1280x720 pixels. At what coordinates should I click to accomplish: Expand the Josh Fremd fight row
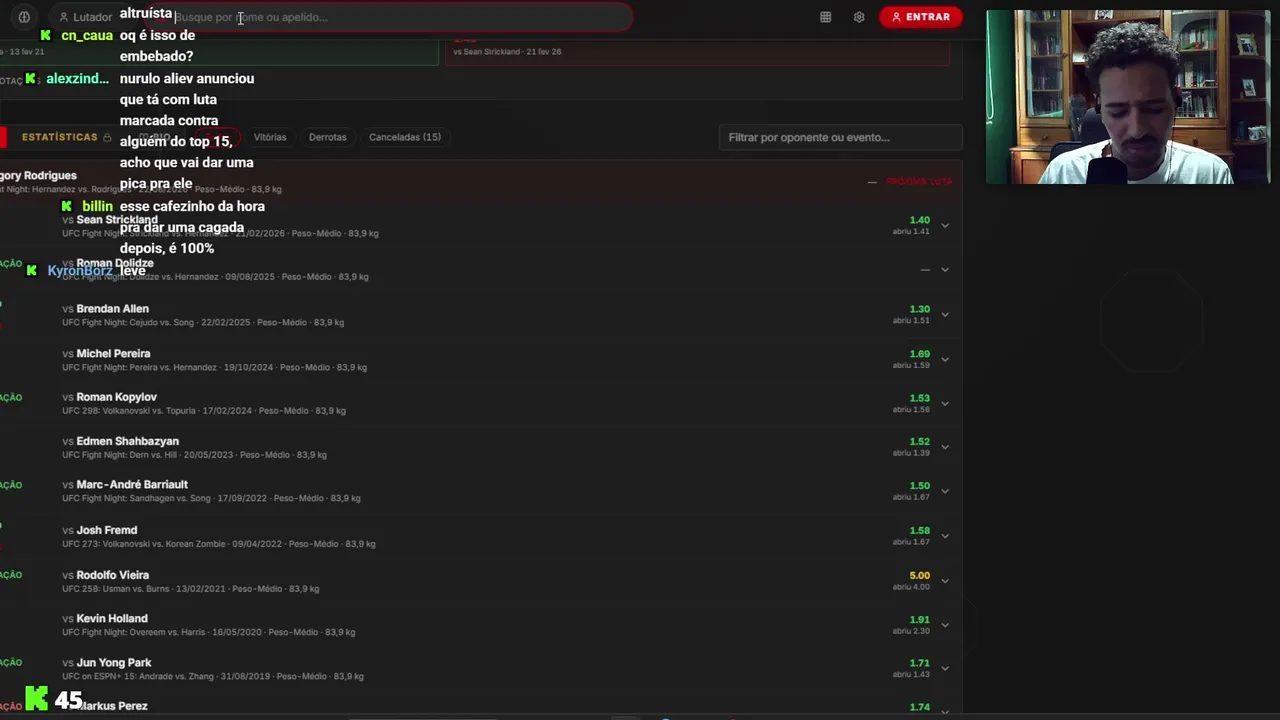click(x=944, y=536)
